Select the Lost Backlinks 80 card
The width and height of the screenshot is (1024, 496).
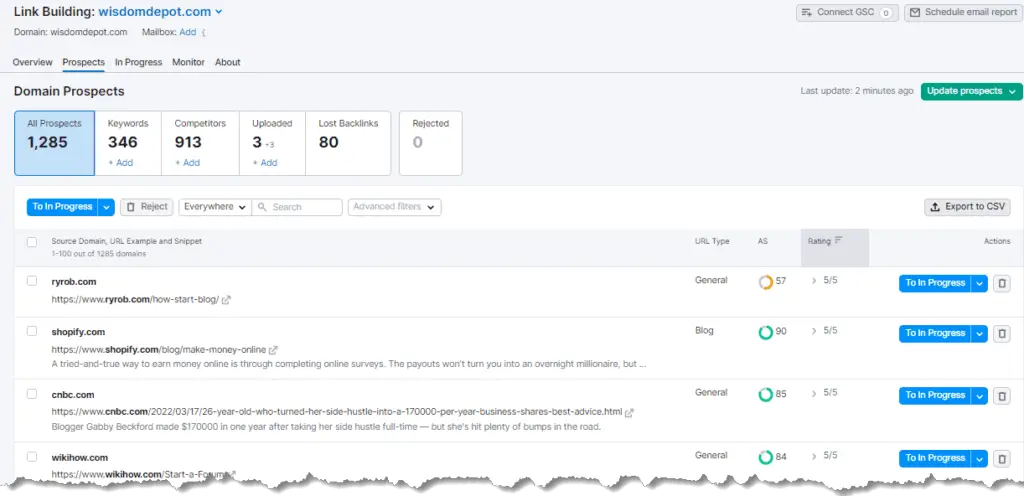(348, 143)
